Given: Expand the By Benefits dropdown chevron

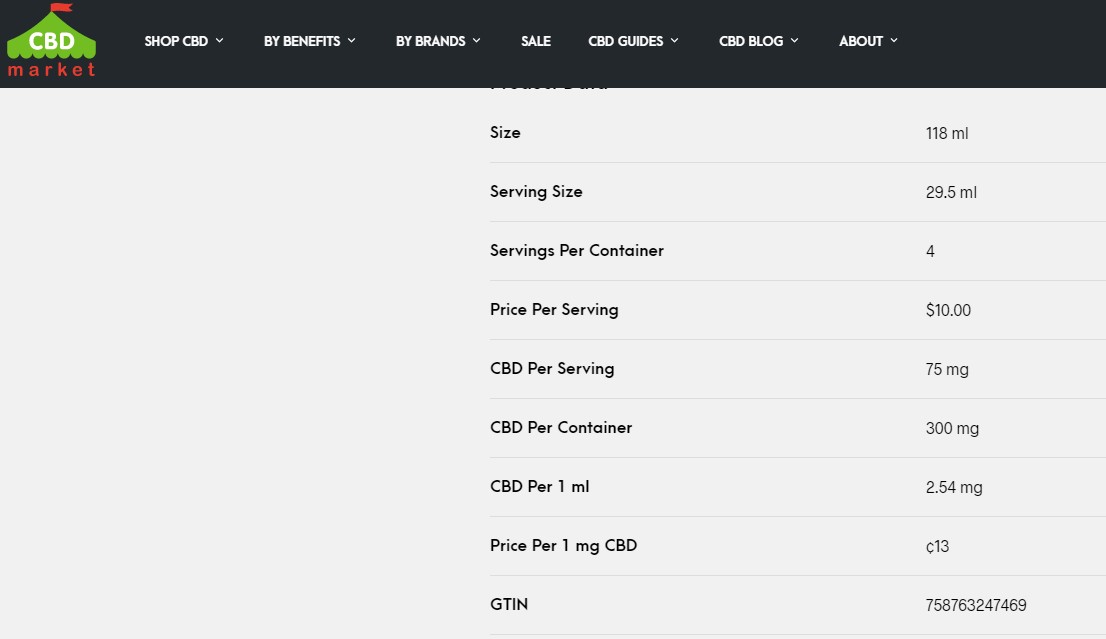Looking at the screenshot, I should [x=351, y=41].
